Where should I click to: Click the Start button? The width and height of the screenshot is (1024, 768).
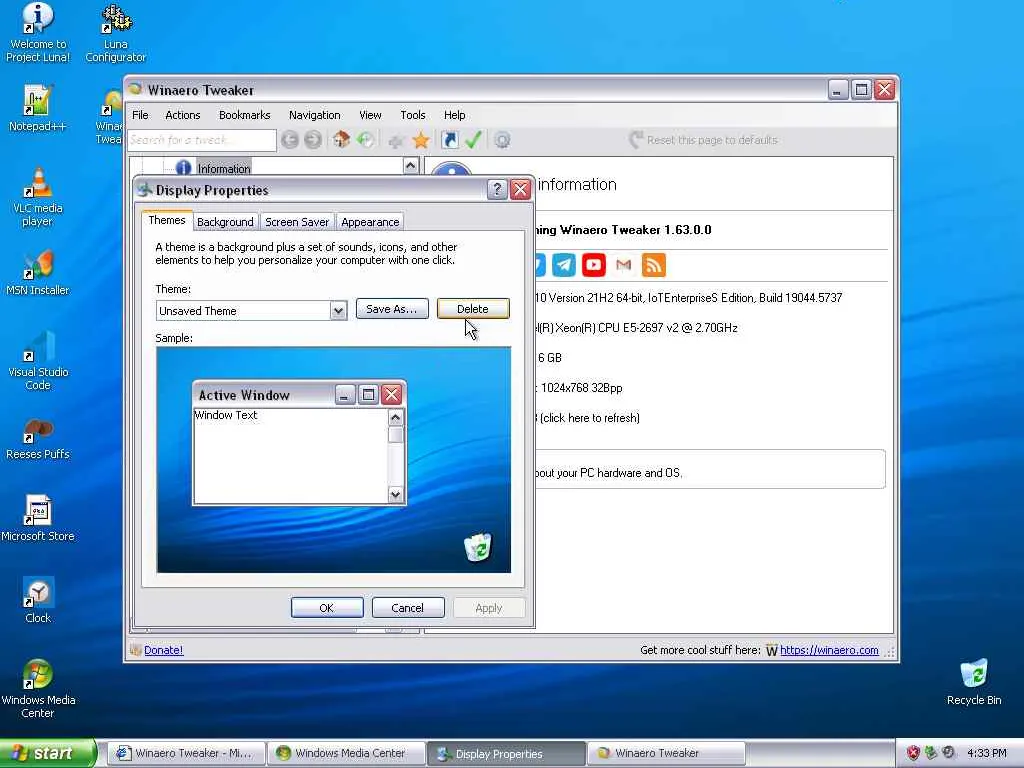(x=48, y=753)
